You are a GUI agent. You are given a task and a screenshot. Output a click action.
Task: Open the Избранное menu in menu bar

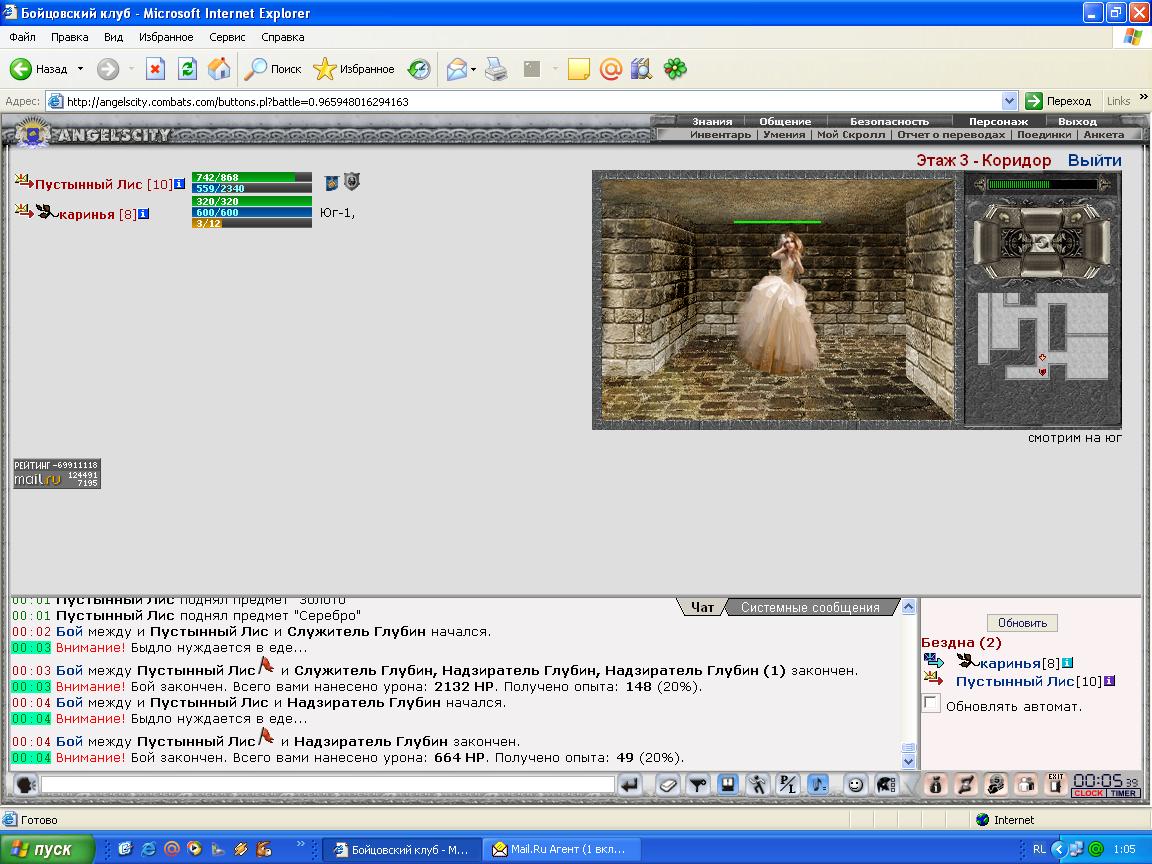(x=166, y=37)
